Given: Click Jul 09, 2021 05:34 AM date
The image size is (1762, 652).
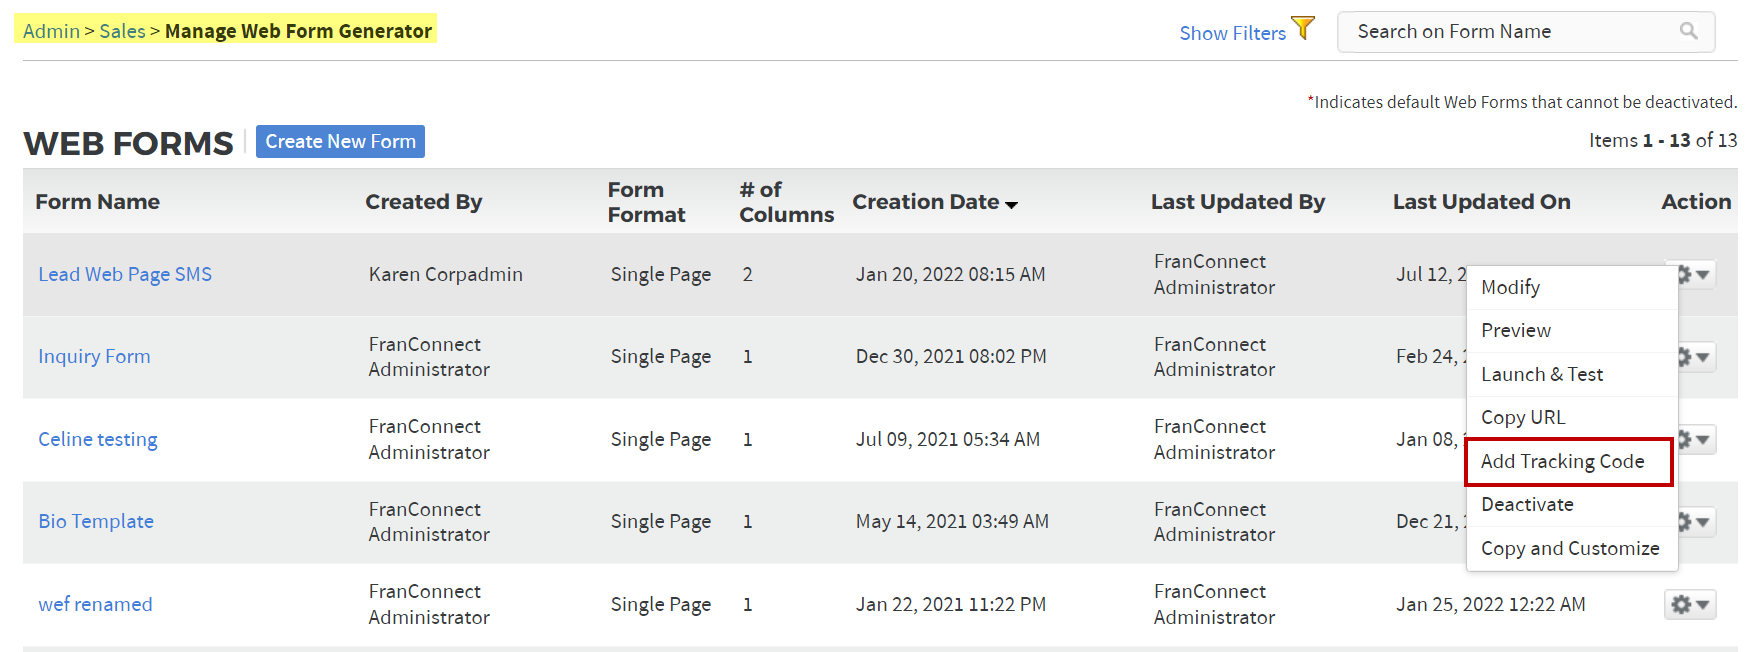Looking at the screenshot, I should 947,439.
